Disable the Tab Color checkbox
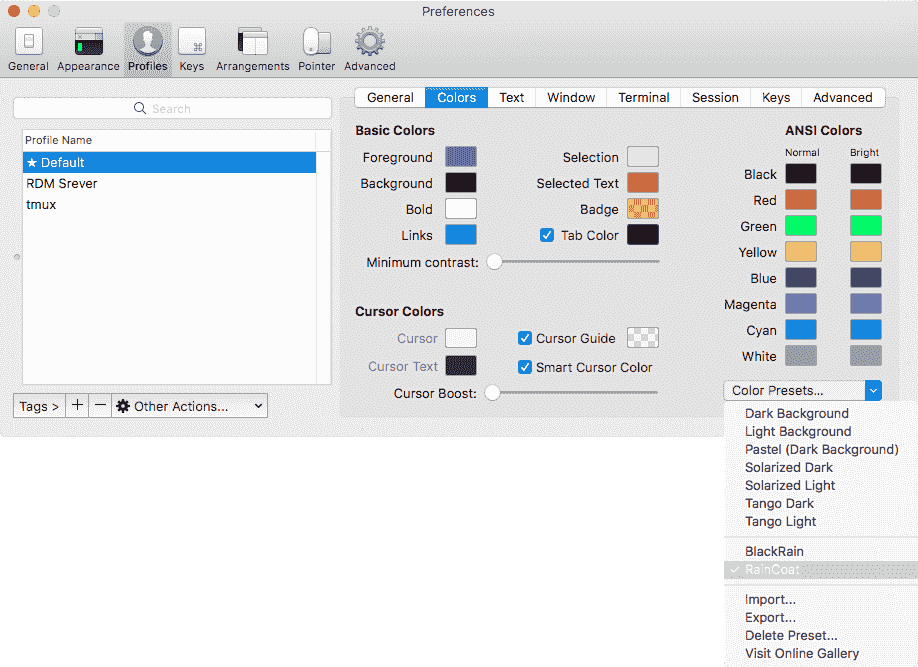The image size is (918, 667). coord(546,235)
